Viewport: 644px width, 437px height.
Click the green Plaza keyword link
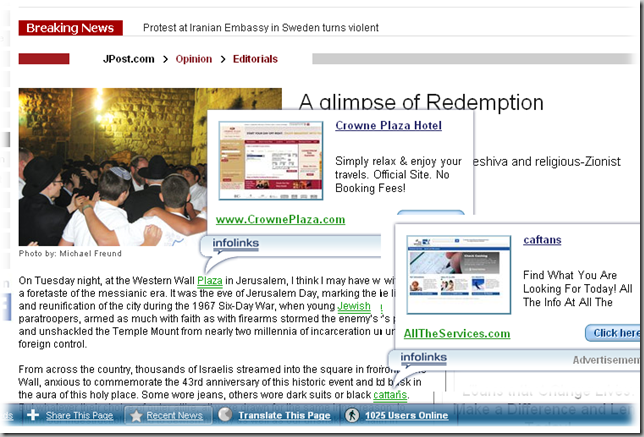[x=209, y=281]
